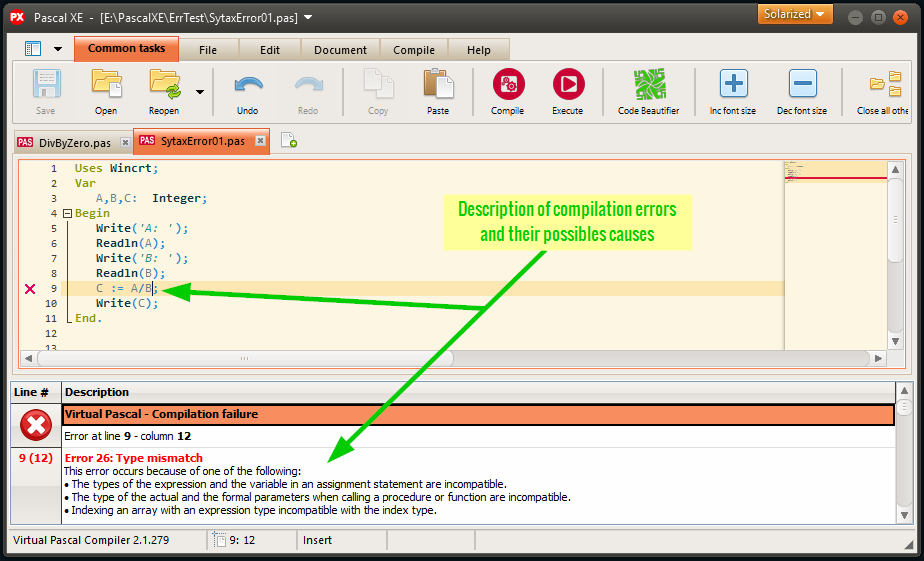Image resolution: width=924 pixels, height=561 pixels.
Task: Select the 'Error 26: Type mismatch' message
Action: coord(133,458)
